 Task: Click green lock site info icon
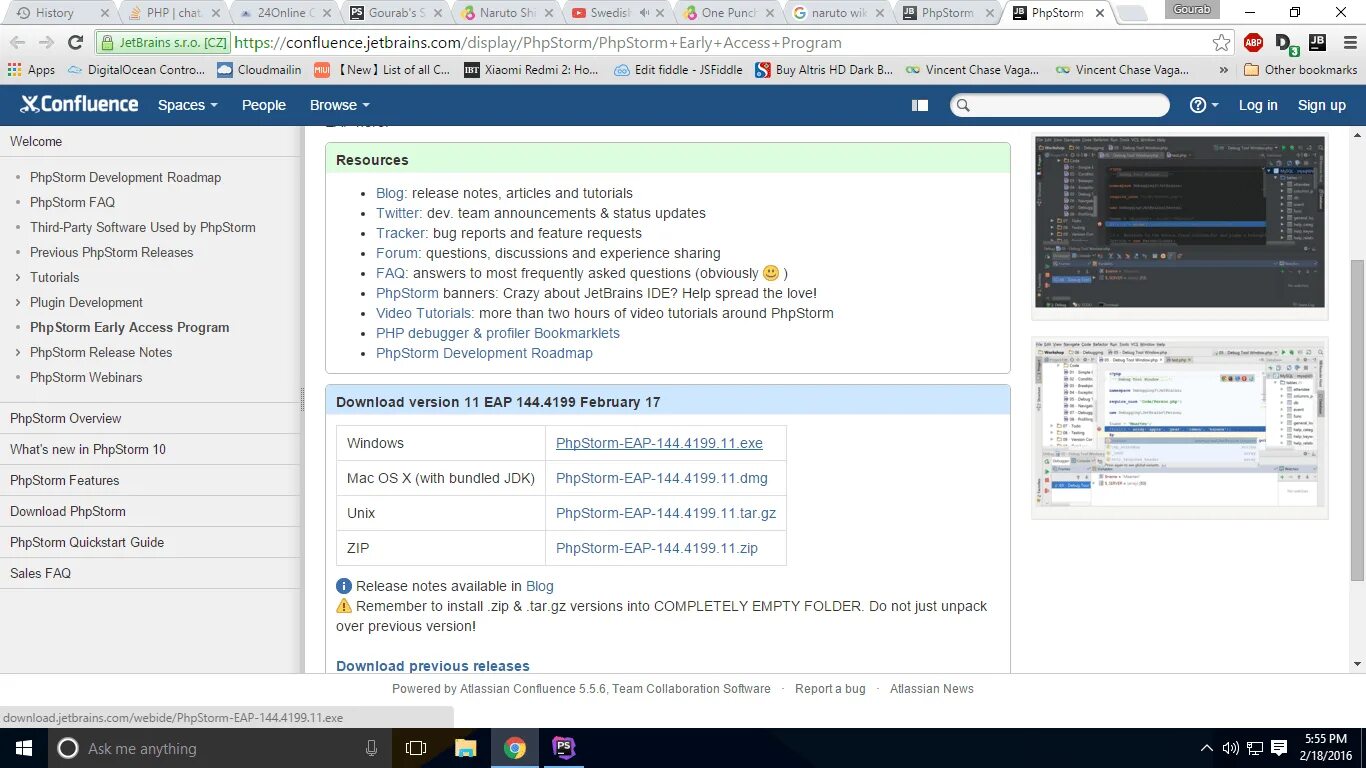pos(108,43)
